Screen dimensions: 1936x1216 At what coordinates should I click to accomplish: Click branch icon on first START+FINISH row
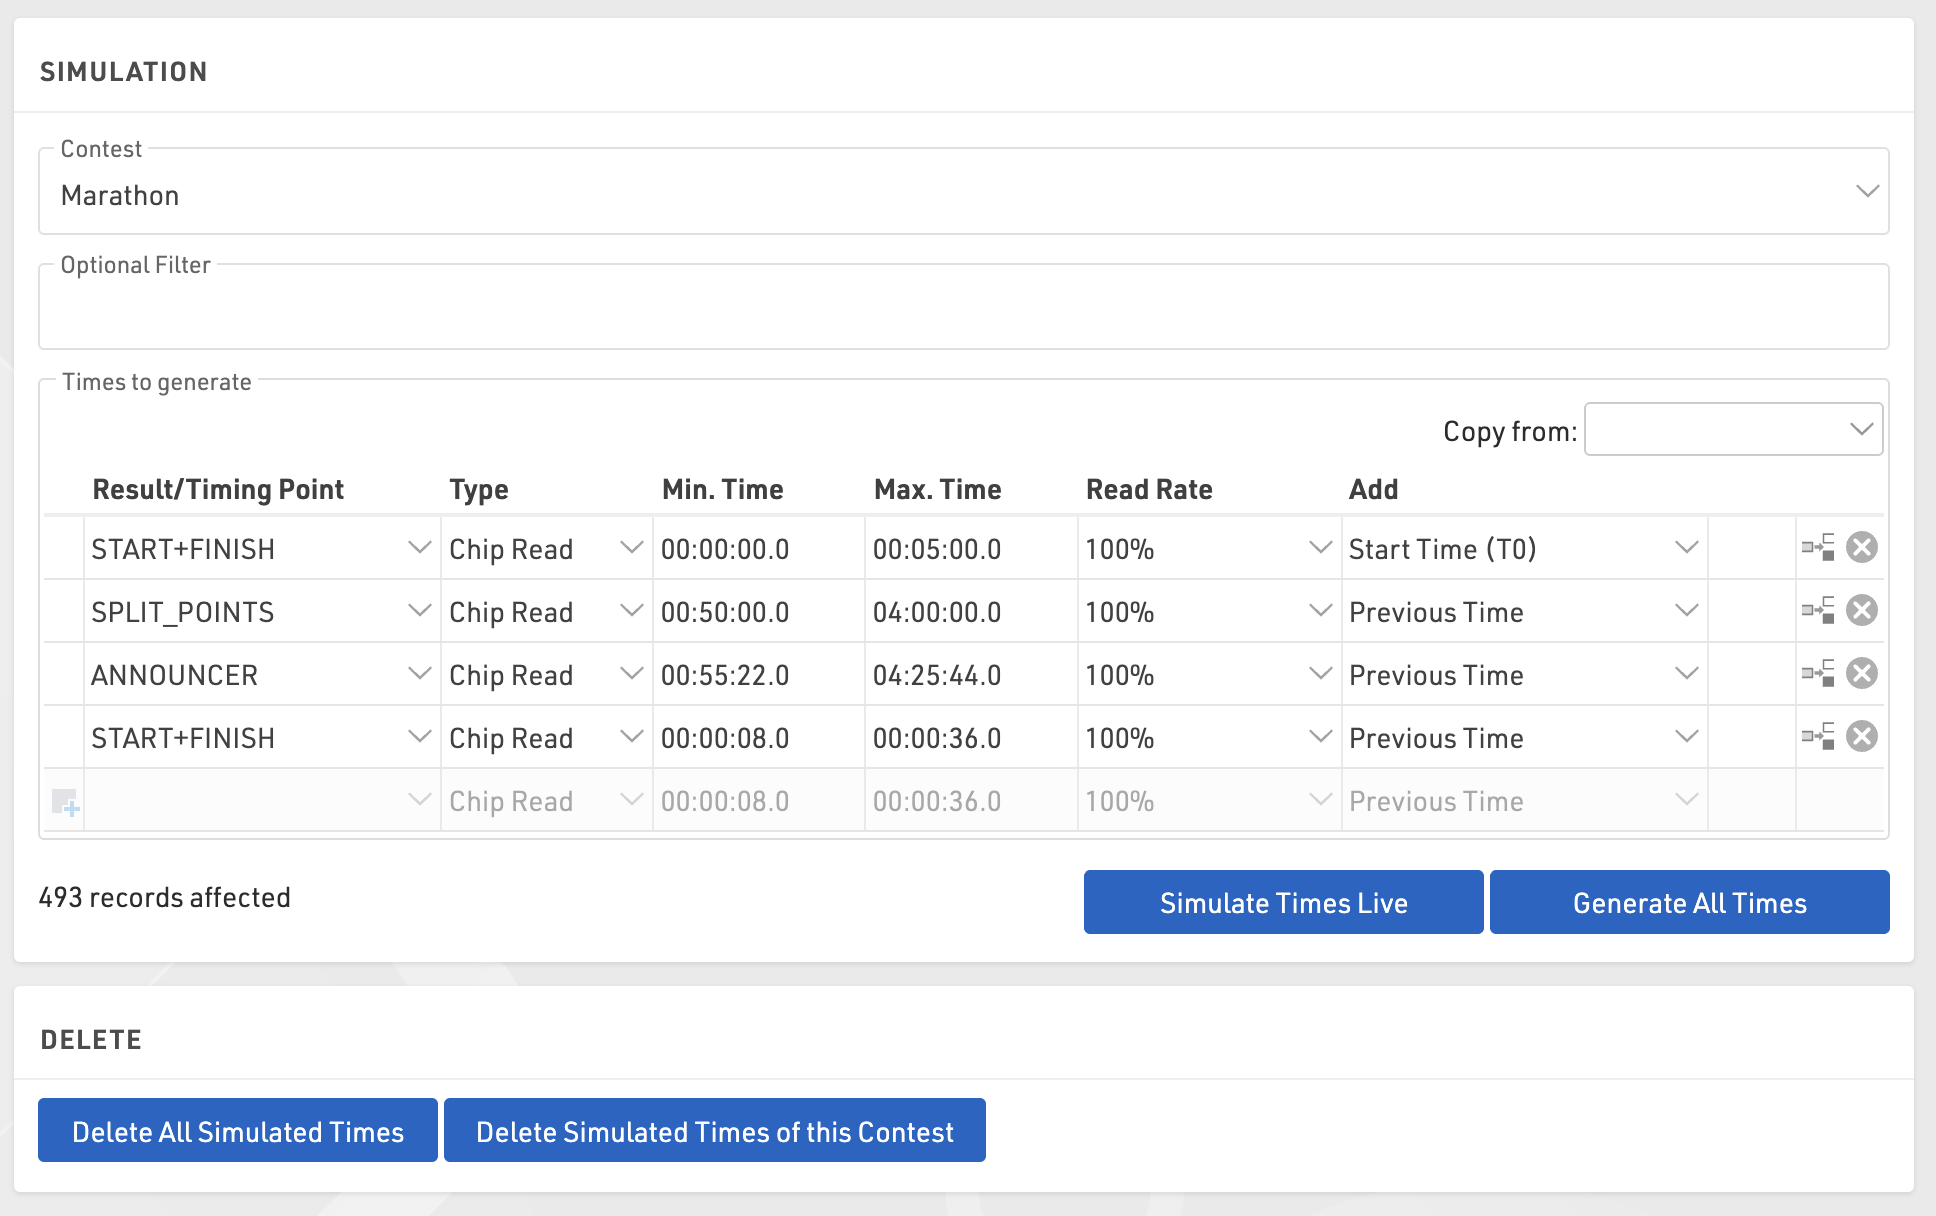(1818, 547)
